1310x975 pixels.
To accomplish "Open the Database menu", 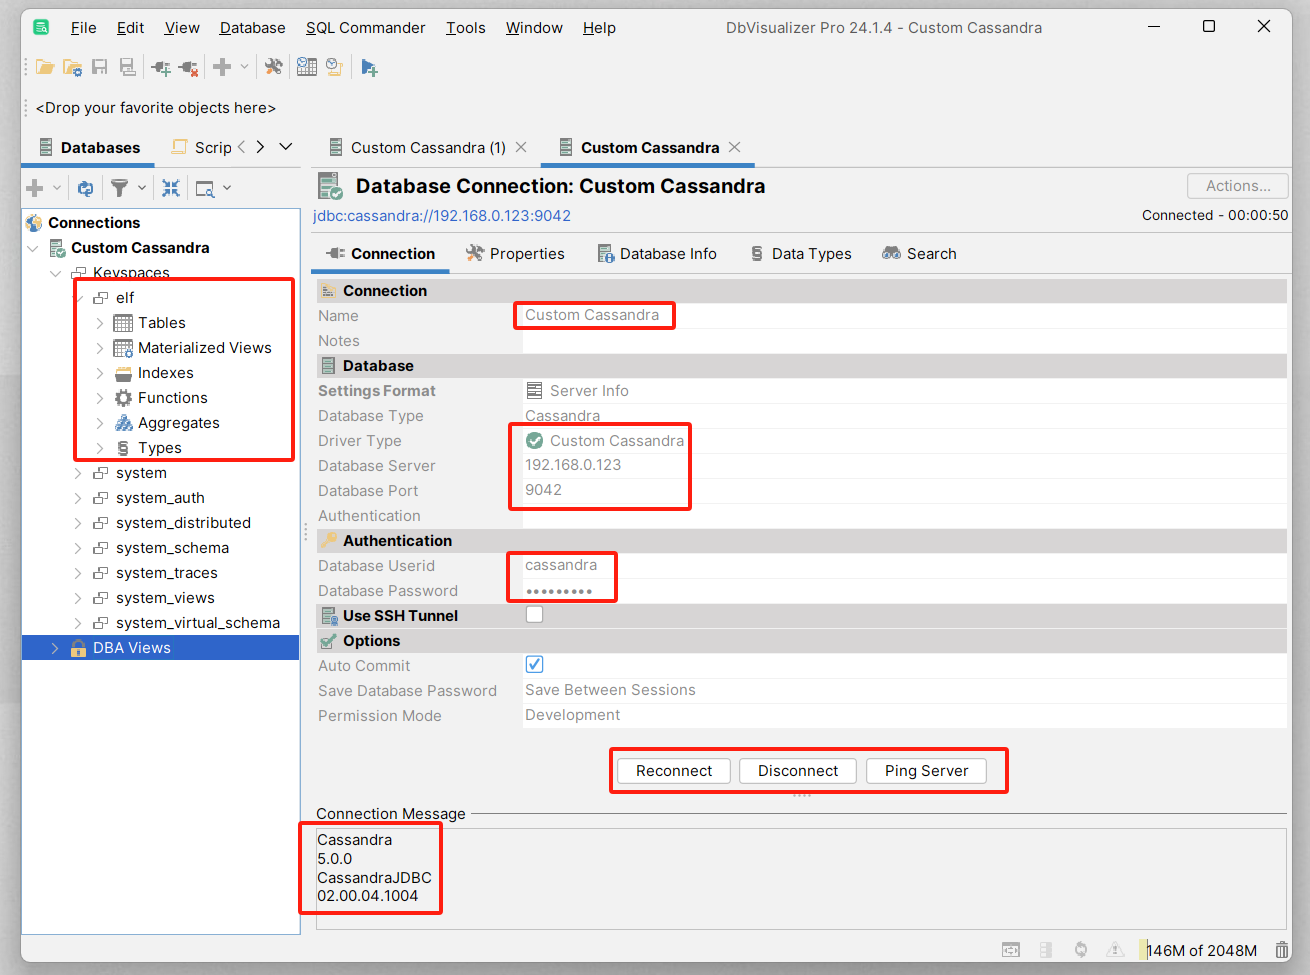I will pos(252,28).
